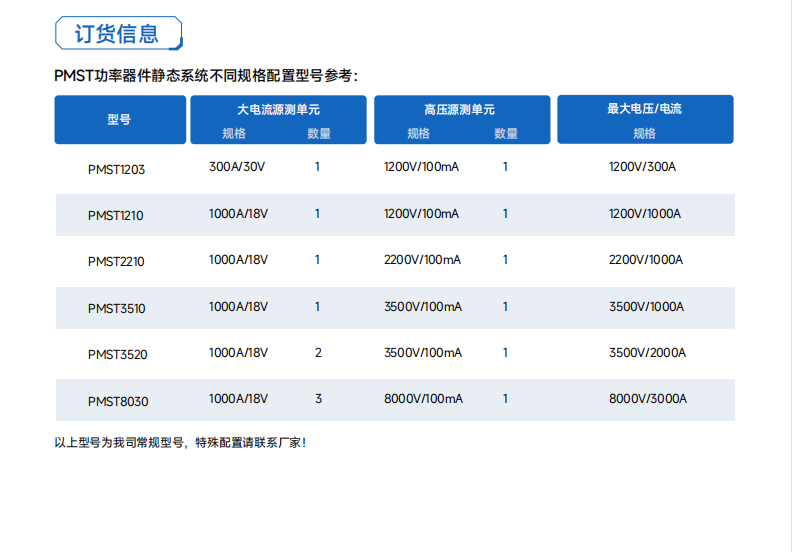Click 1200V/100mA in the PMST1203 row
The width and height of the screenshot is (792, 552).
pyautogui.click(x=421, y=167)
